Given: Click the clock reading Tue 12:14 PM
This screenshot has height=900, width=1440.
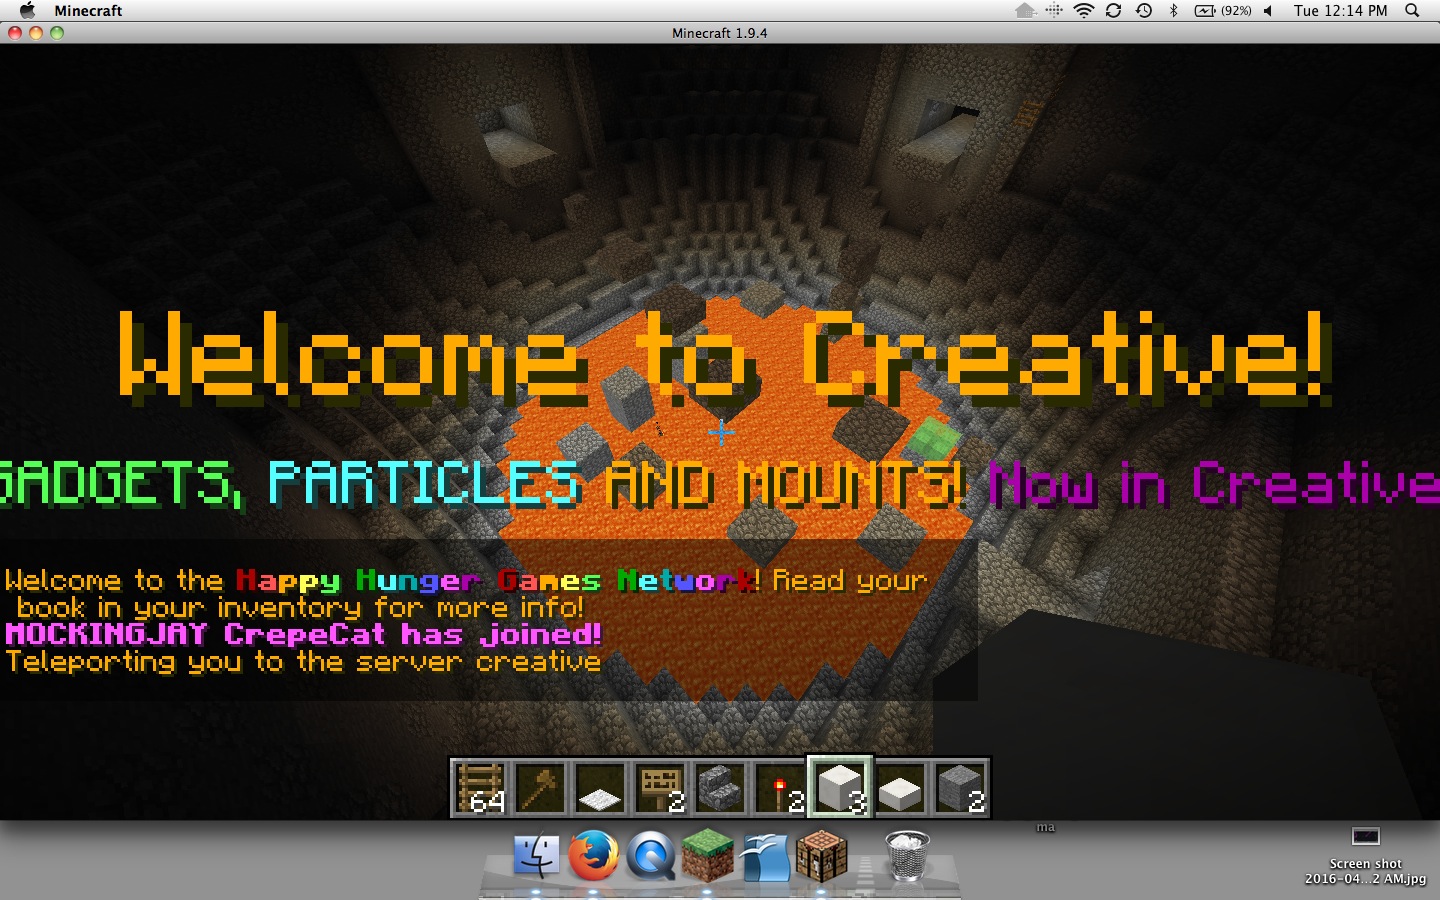Looking at the screenshot, I should point(1340,10).
